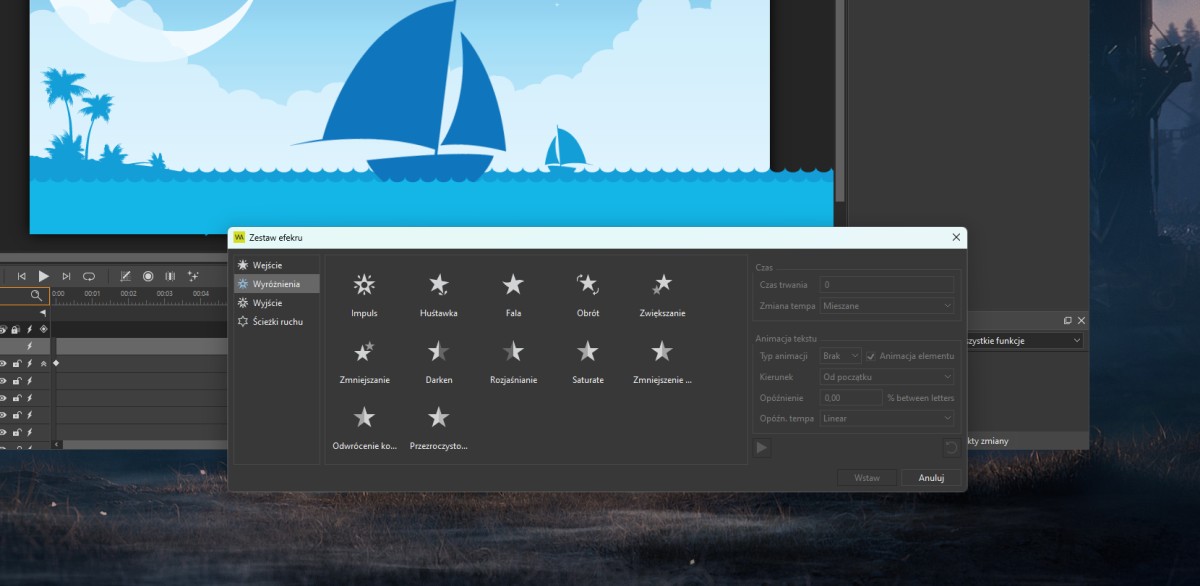Toggle the Animacja elementu checkbox

click(x=871, y=356)
